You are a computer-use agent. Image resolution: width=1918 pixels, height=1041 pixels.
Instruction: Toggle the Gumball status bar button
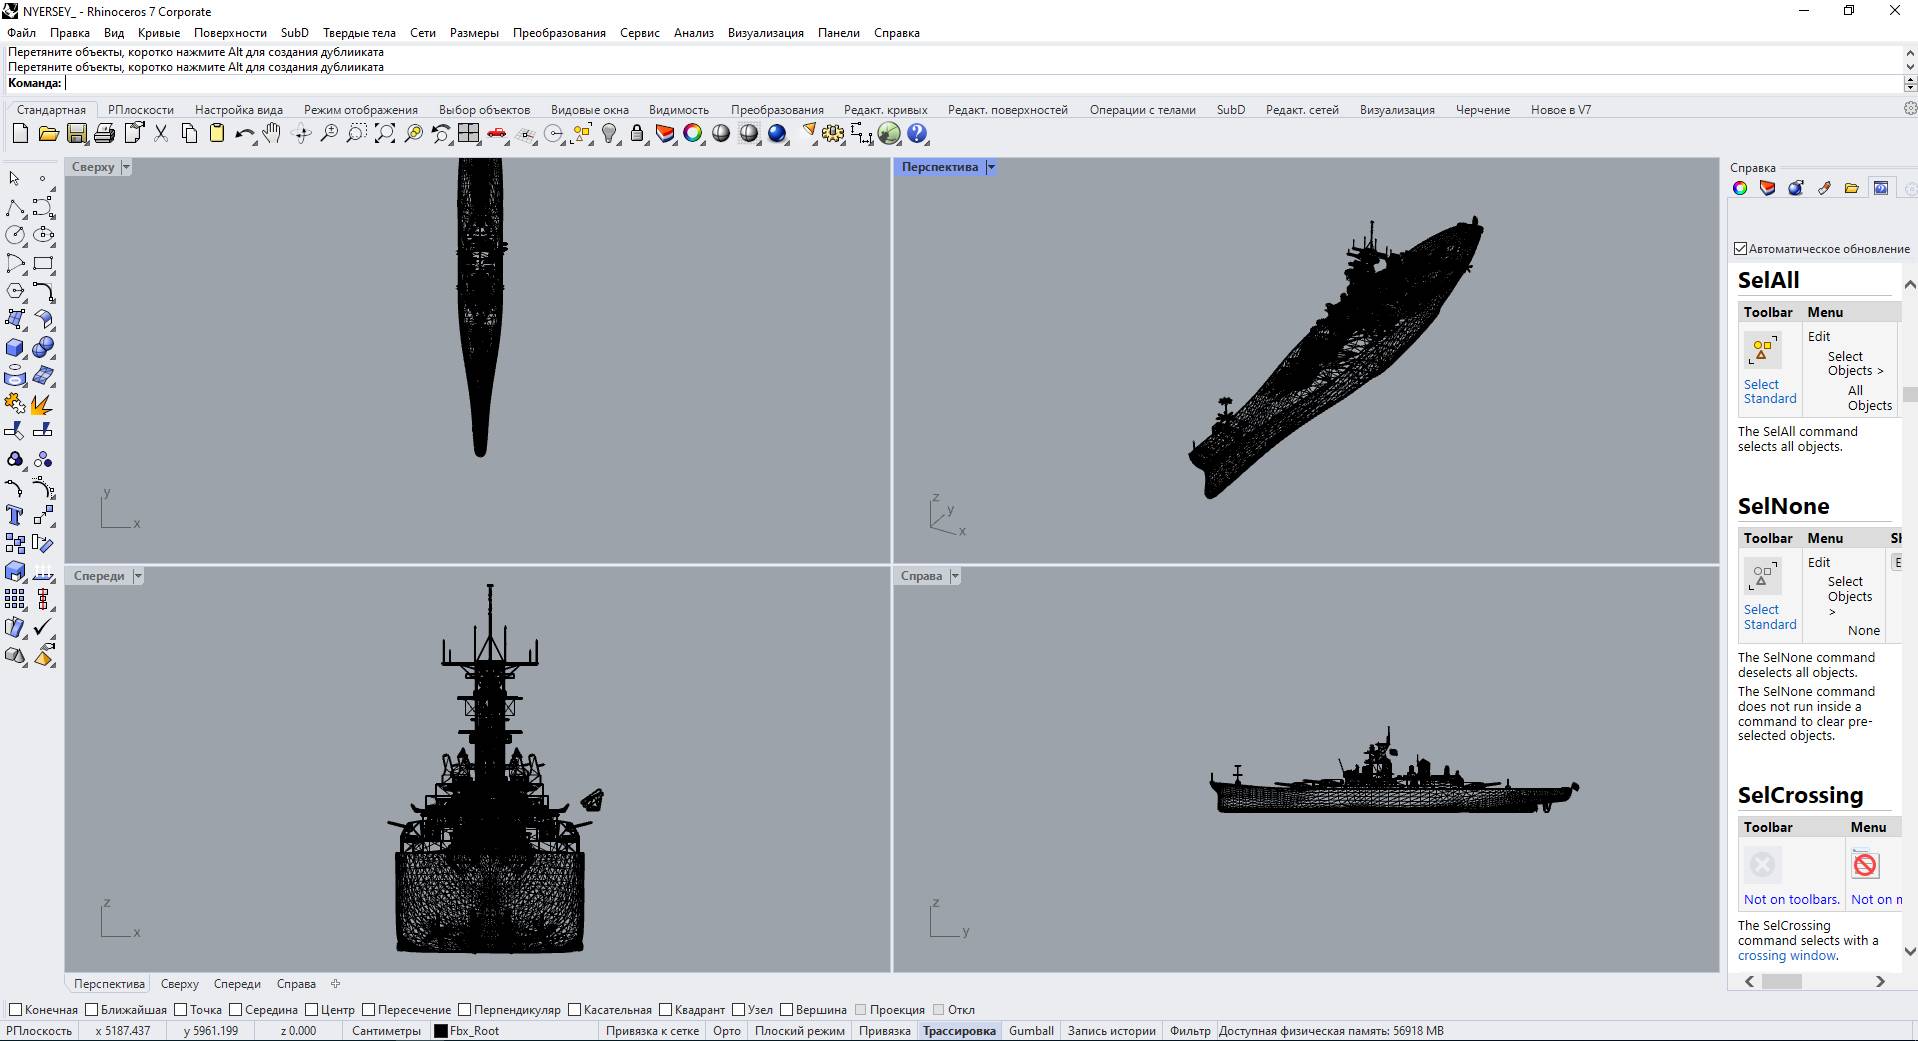tap(1030, 1031)
